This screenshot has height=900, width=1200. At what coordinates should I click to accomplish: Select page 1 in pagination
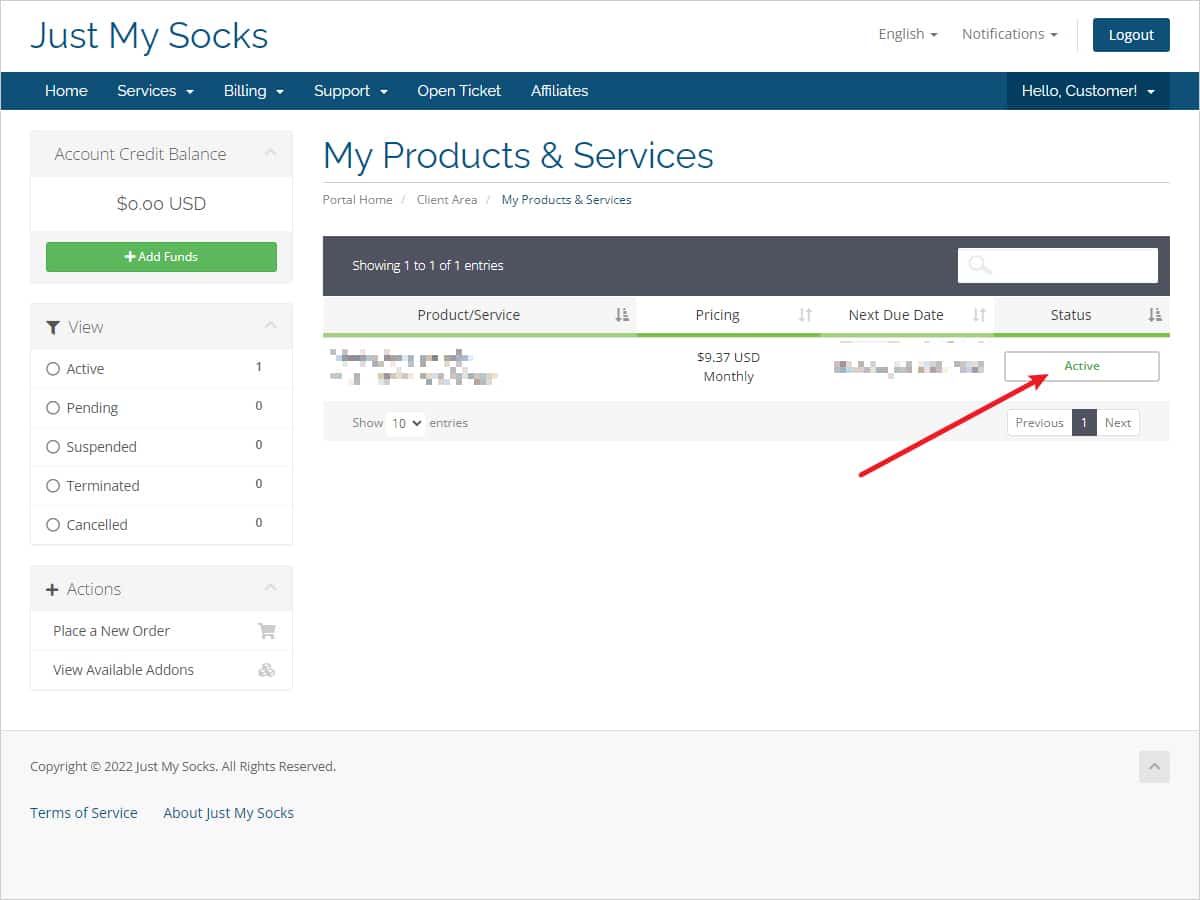click(x=1084, y=423)
